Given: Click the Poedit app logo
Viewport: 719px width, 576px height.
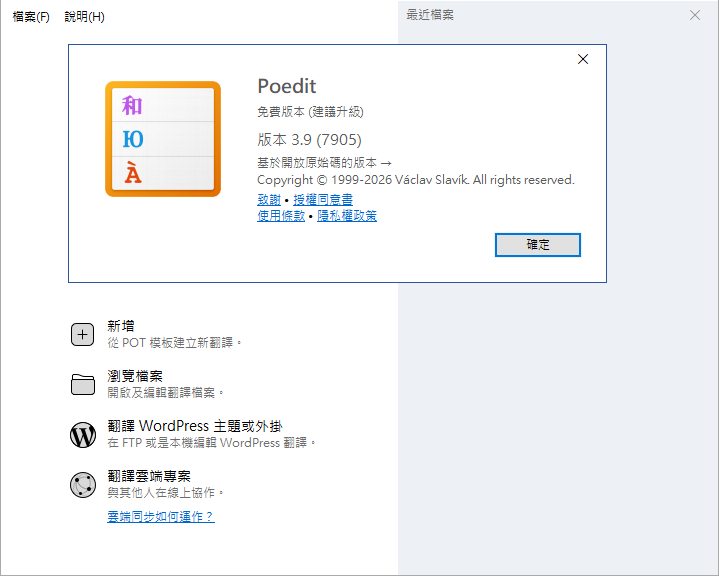Looking at the screenshot, I should click(163, 139).
